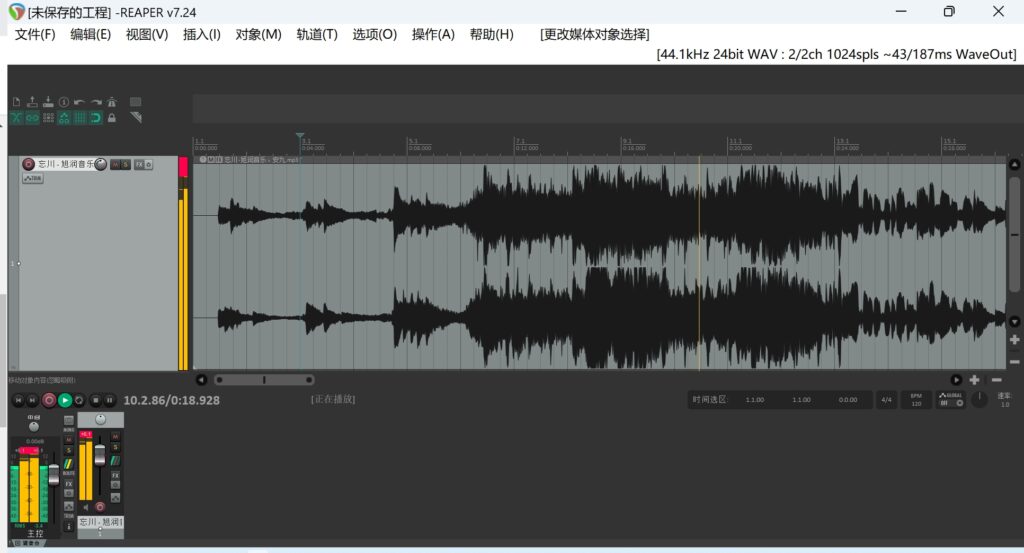Toggle auto-crossfade scissors-style icon

(16, 118)
